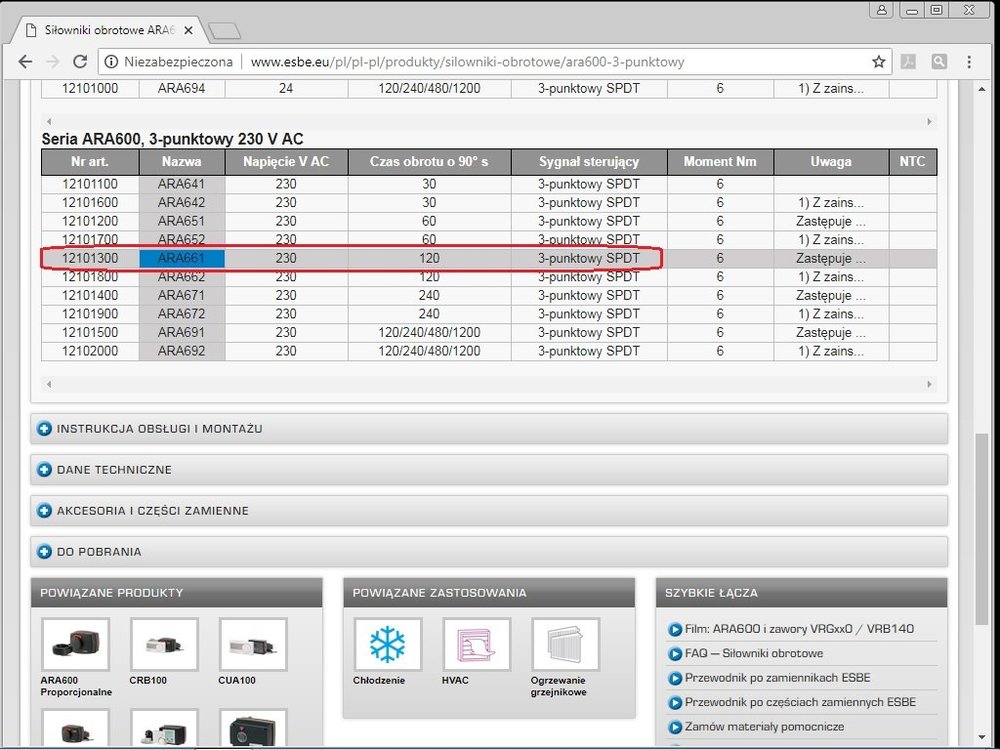Click the PDF extension icon in toolbar
The height and width of the screenshot is (750, 1000).
click(910, 62)
